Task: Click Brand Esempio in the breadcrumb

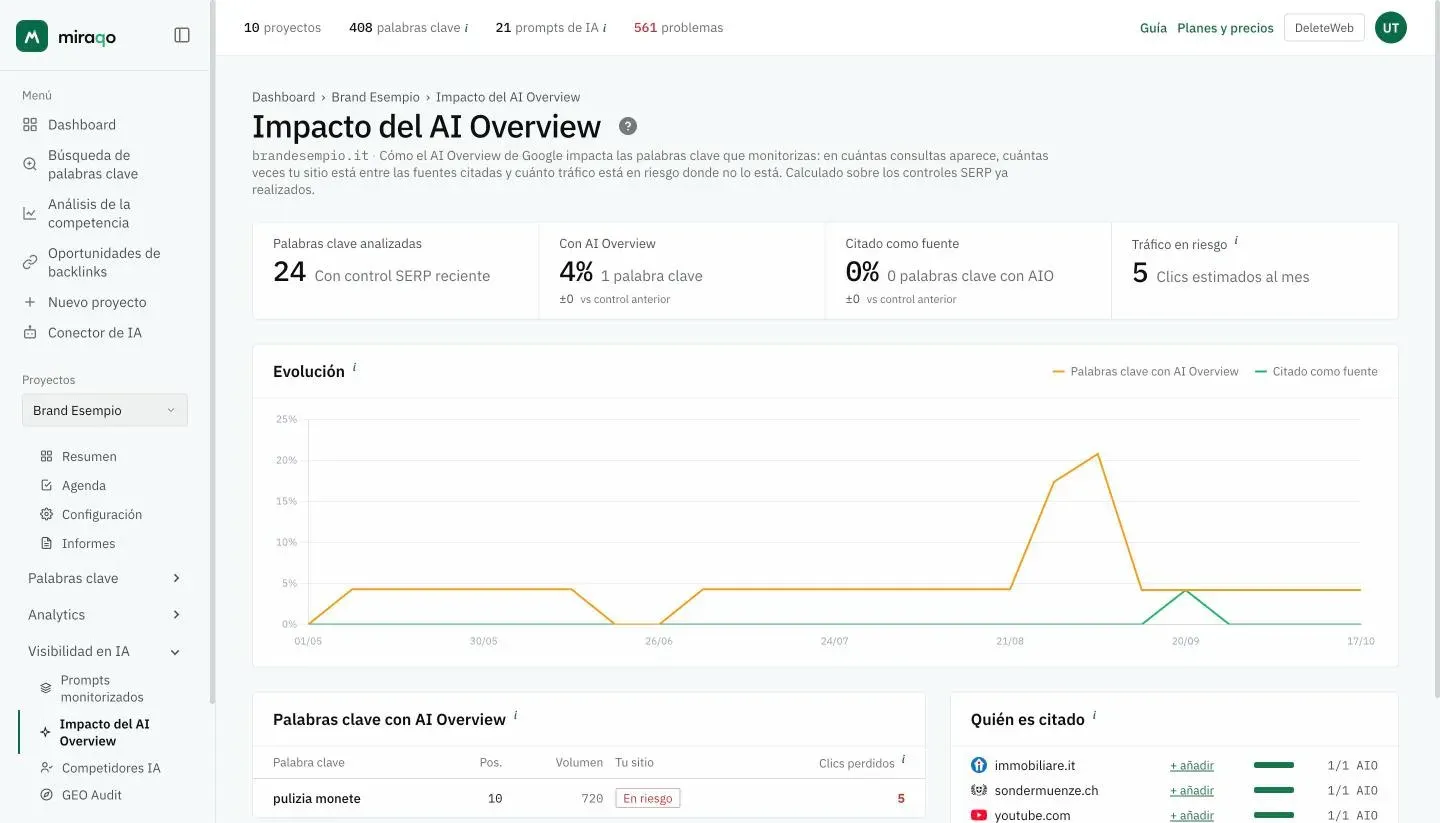Action: (375, 97)
